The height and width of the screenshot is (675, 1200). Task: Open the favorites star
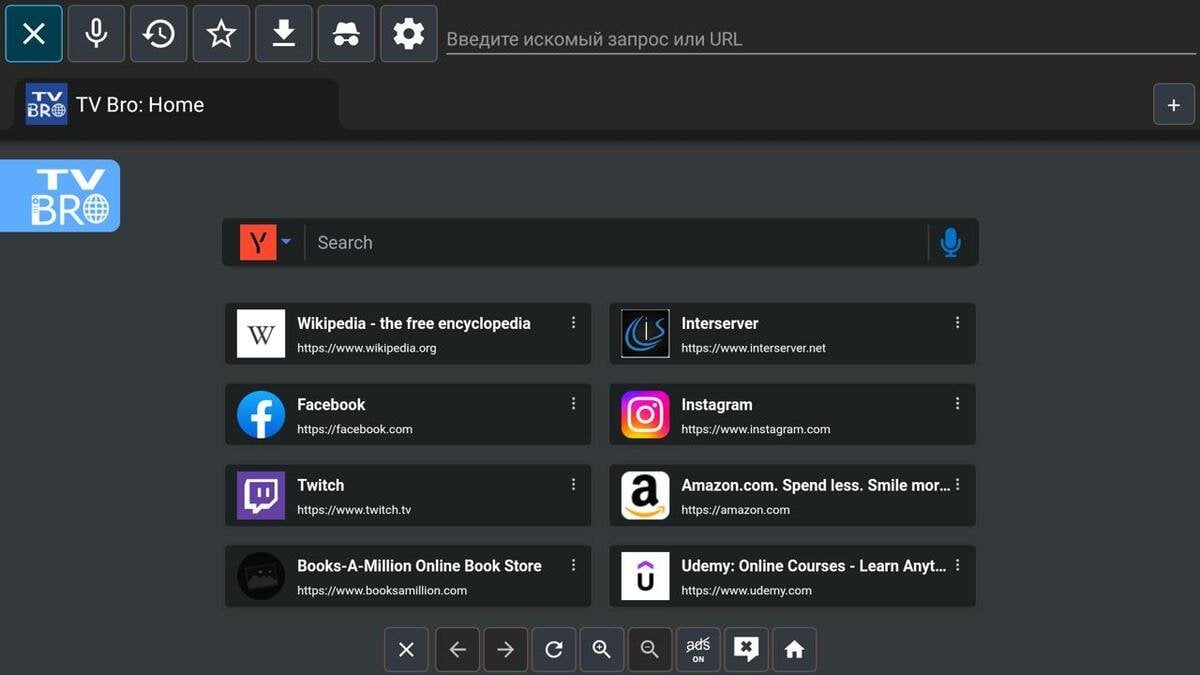coord(221,34)
